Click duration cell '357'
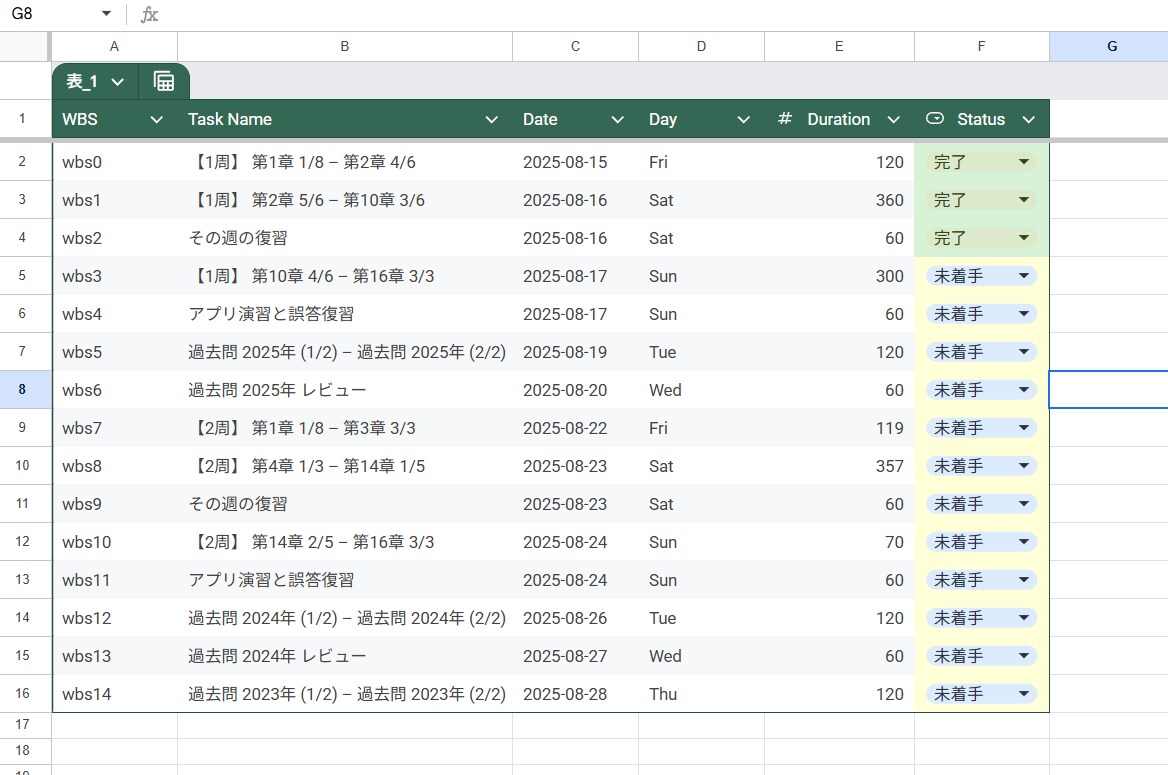Viewport: 1168px width, 775px height. point(839,466)
